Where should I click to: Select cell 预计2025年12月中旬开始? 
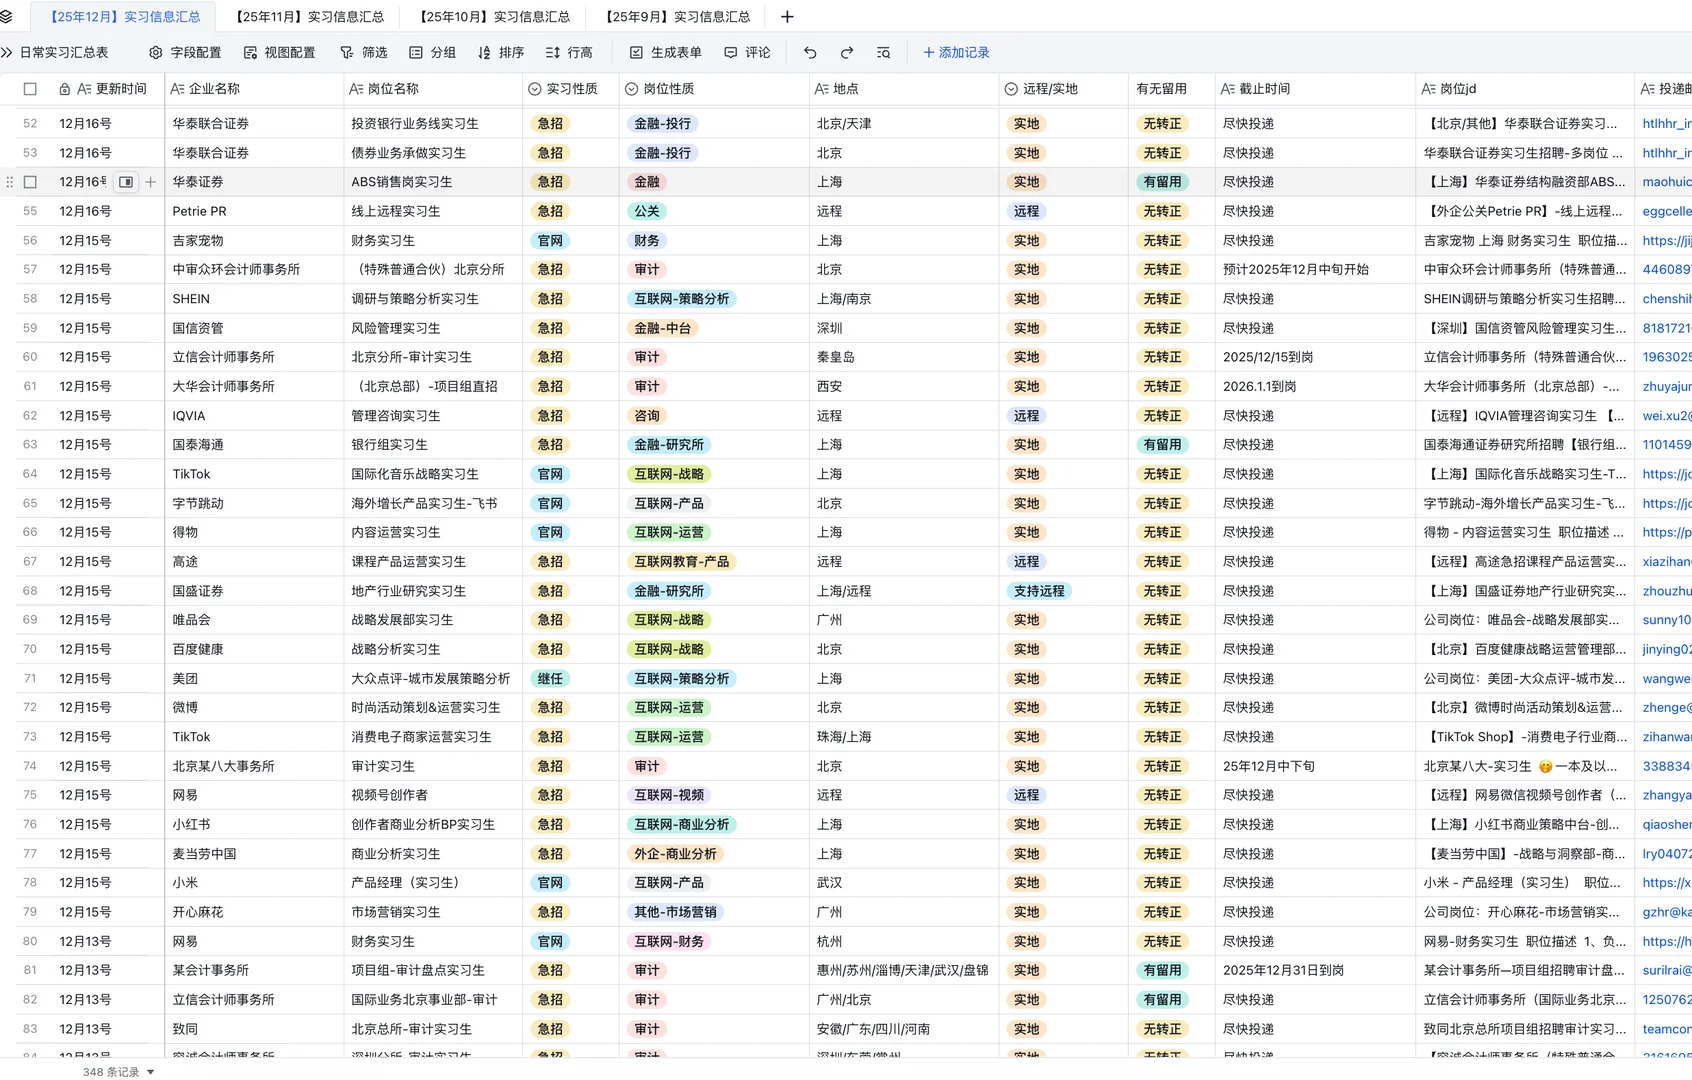click(x=1315, y=270)
